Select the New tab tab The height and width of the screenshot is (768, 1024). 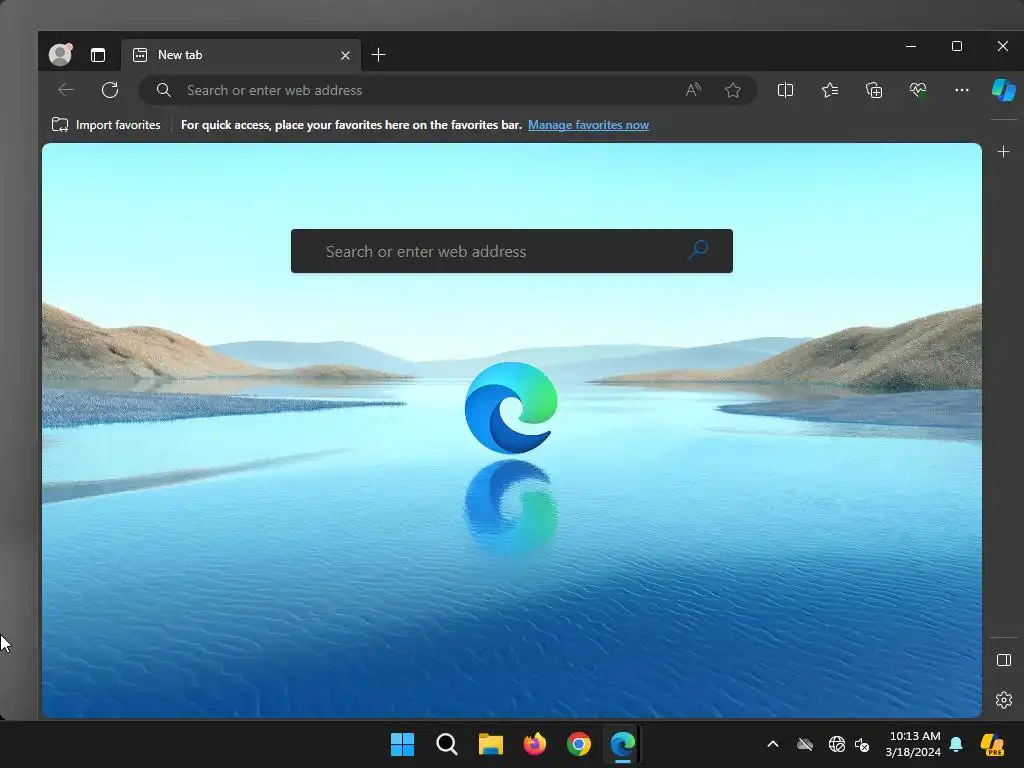click(x=242, y=55)
